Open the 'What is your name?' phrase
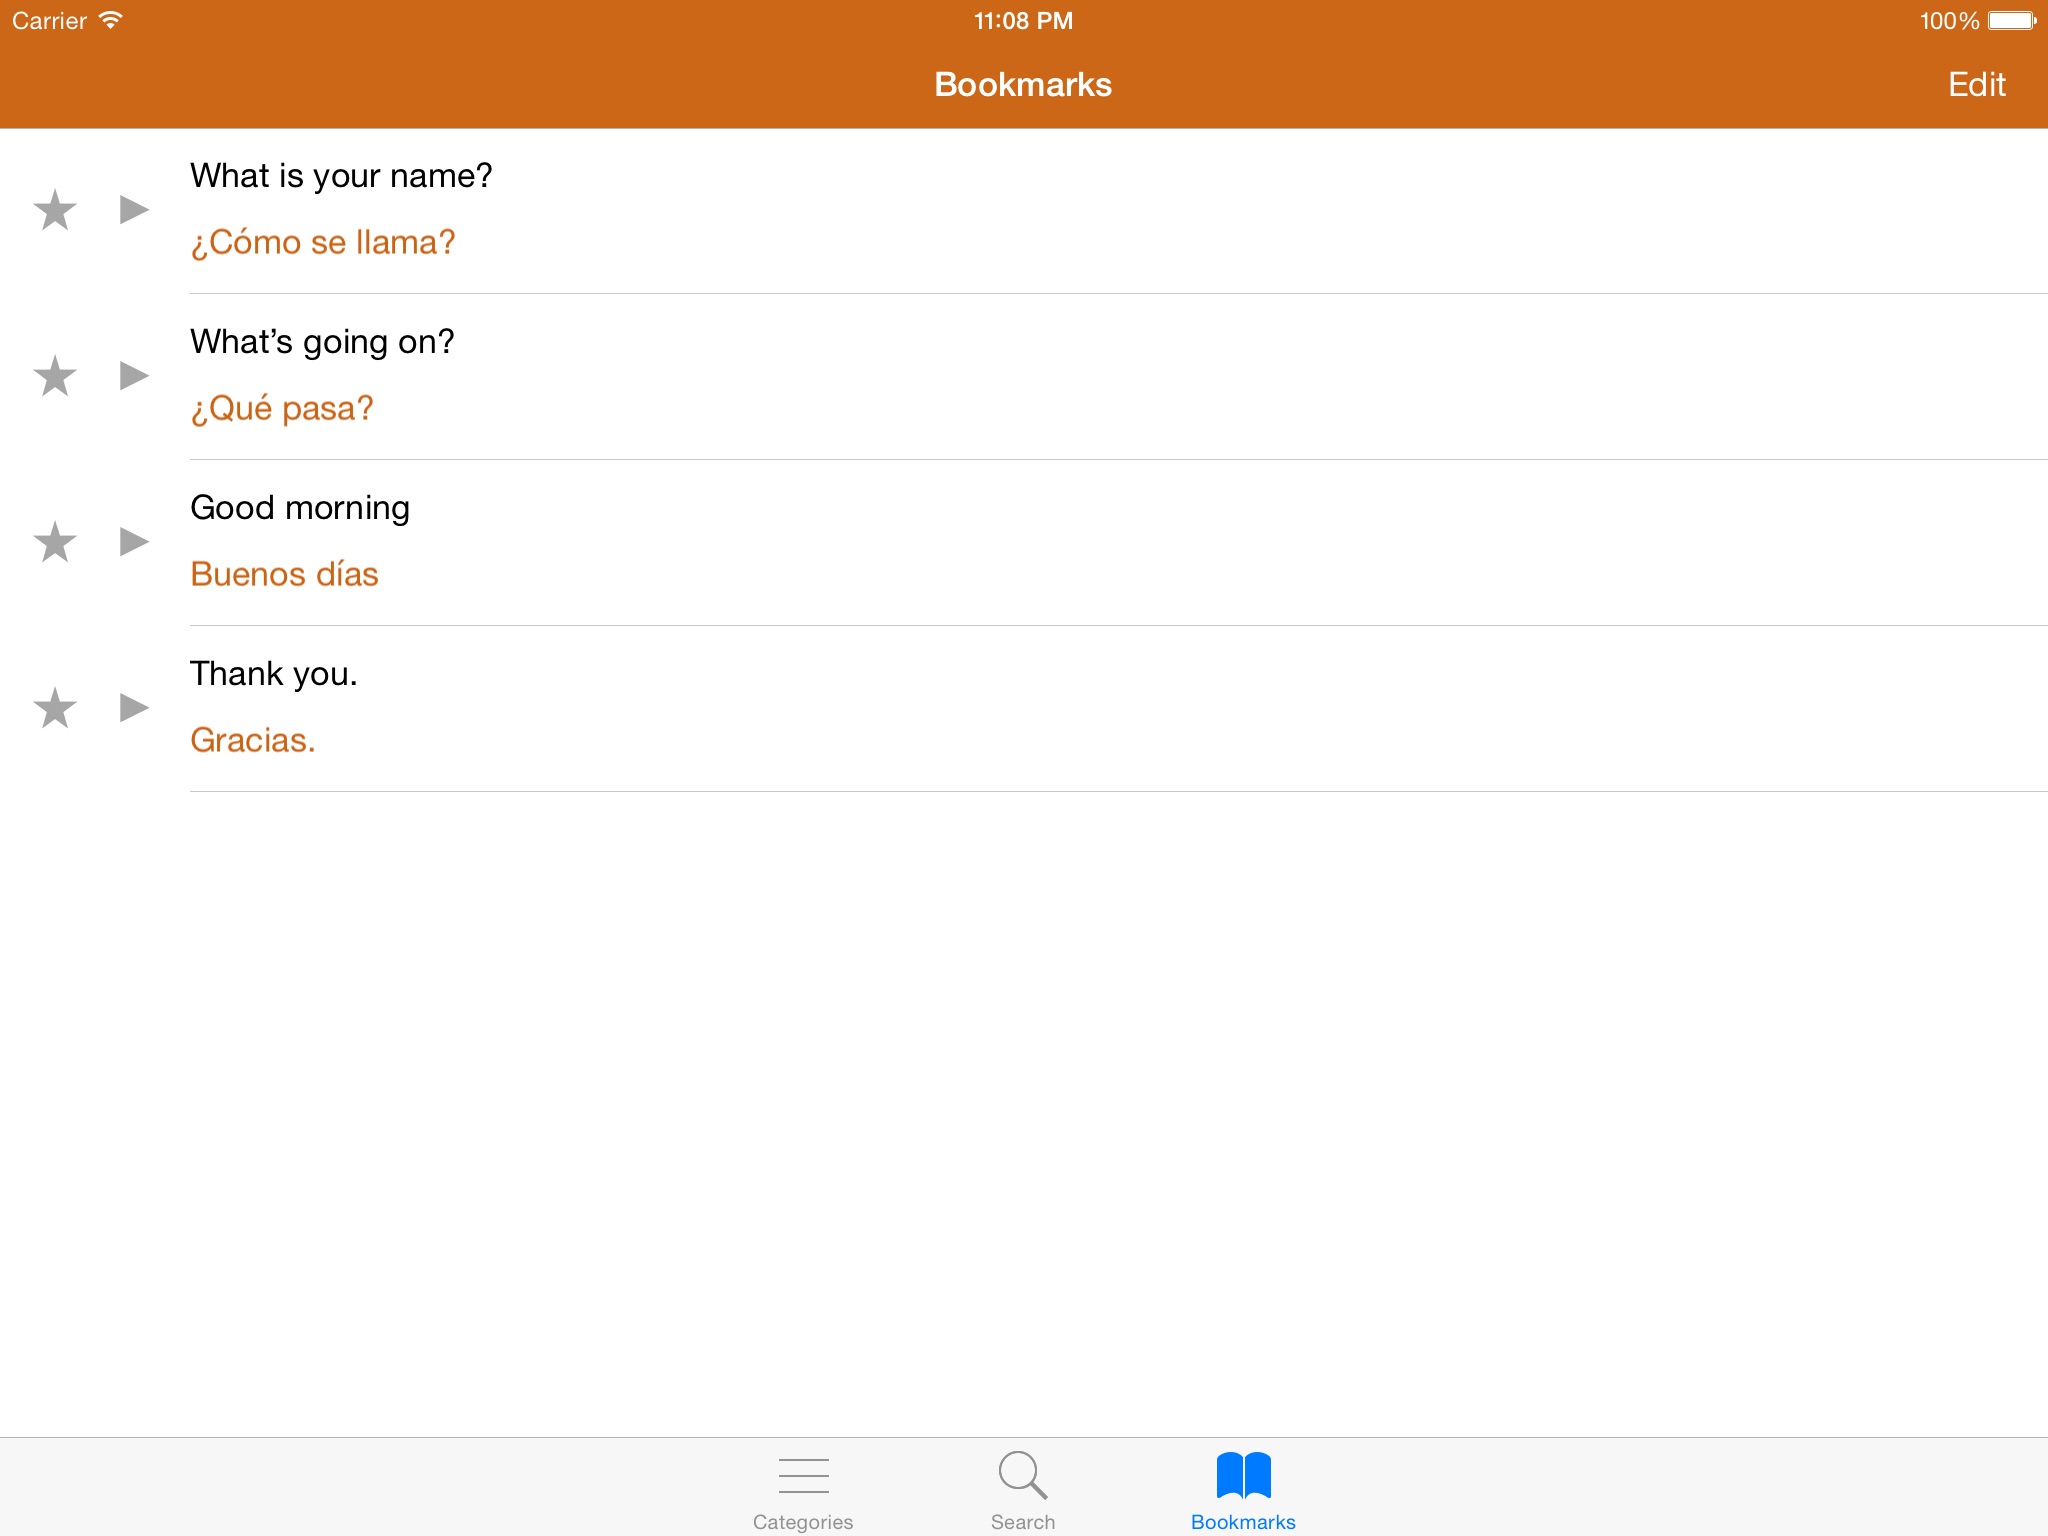Viewport: 2048px width, 1536px height. [x=341, y=176]
